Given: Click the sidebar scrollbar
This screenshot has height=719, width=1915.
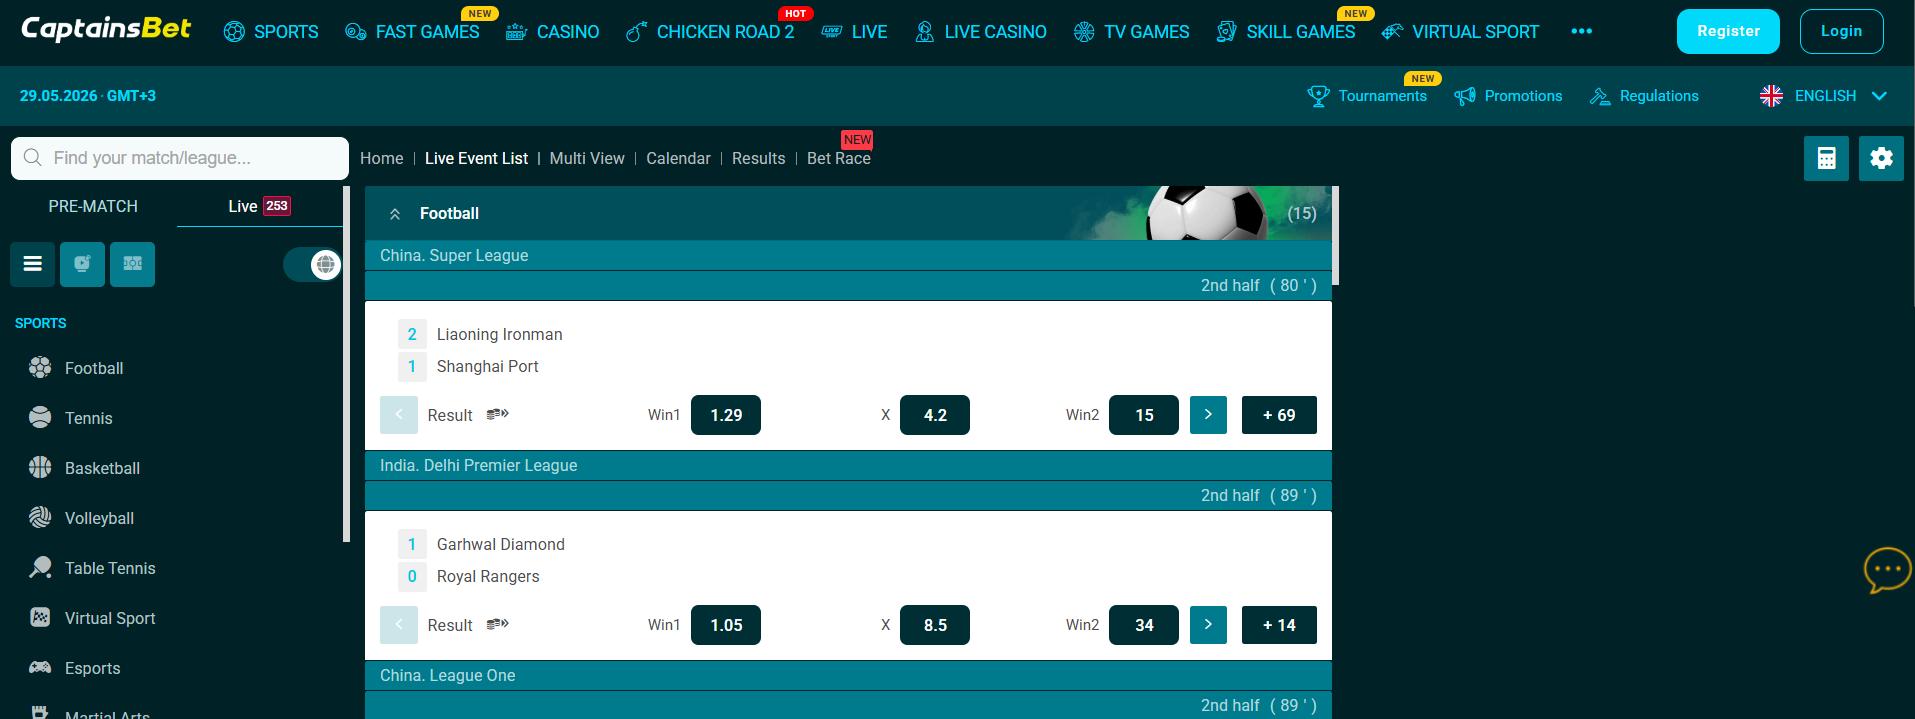Looking at the screenshot, I should tap(346, 364).
